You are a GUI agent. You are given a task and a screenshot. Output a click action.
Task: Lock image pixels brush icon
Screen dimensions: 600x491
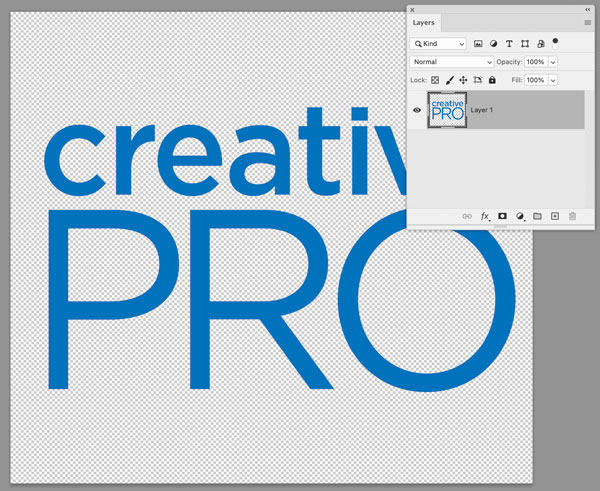tap(450, 80)
